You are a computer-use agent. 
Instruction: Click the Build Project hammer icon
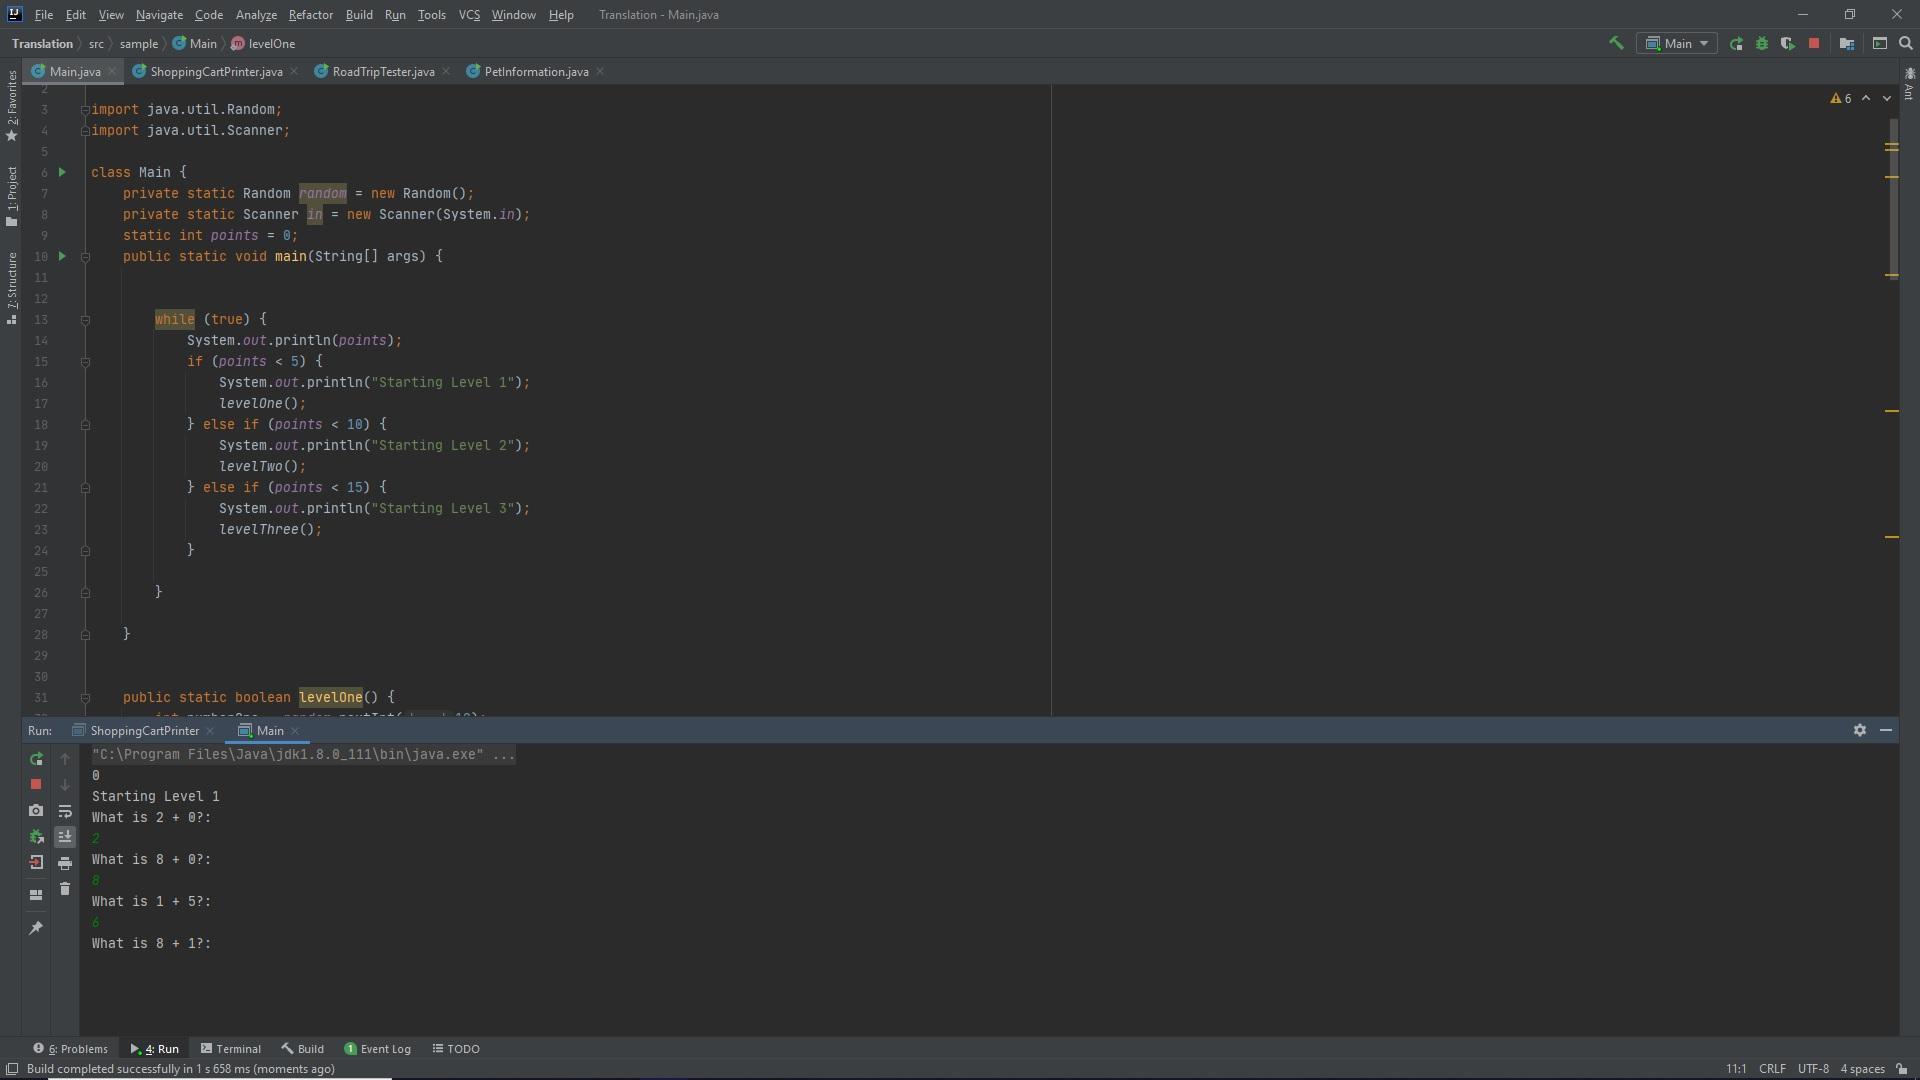click(1615, 43)
